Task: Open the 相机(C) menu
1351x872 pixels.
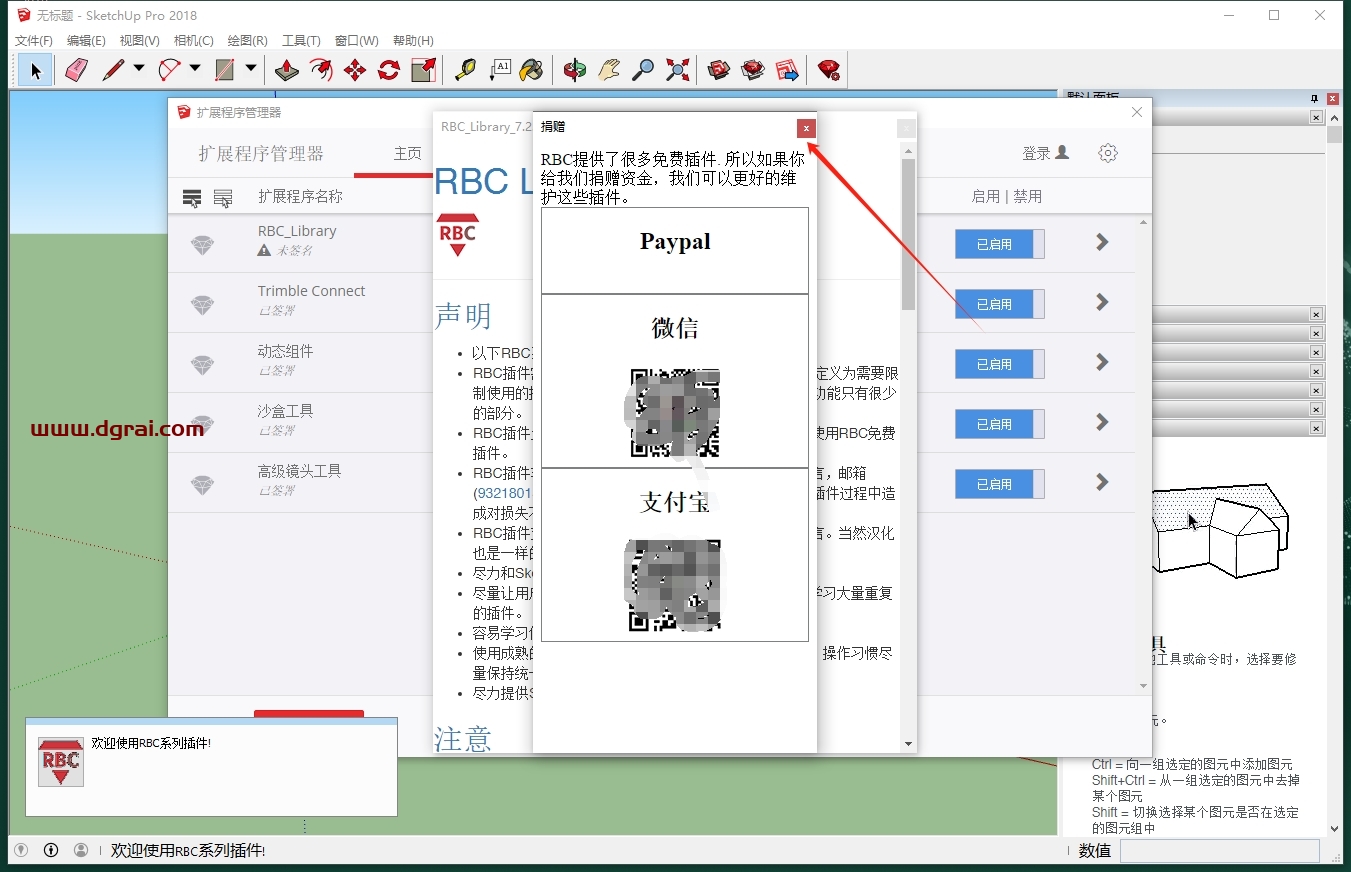Action: pyautogui.click(x=193, y=41)
